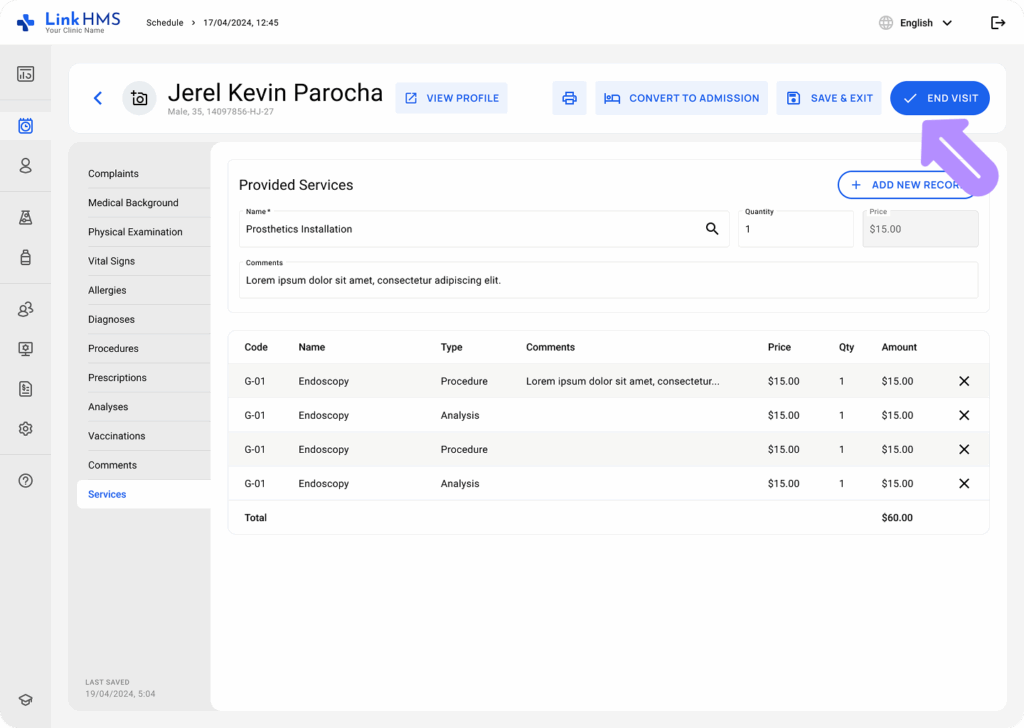Open the Vital Signs section
This screenshot has width=1024, height=728.
(x=111, y=261)
